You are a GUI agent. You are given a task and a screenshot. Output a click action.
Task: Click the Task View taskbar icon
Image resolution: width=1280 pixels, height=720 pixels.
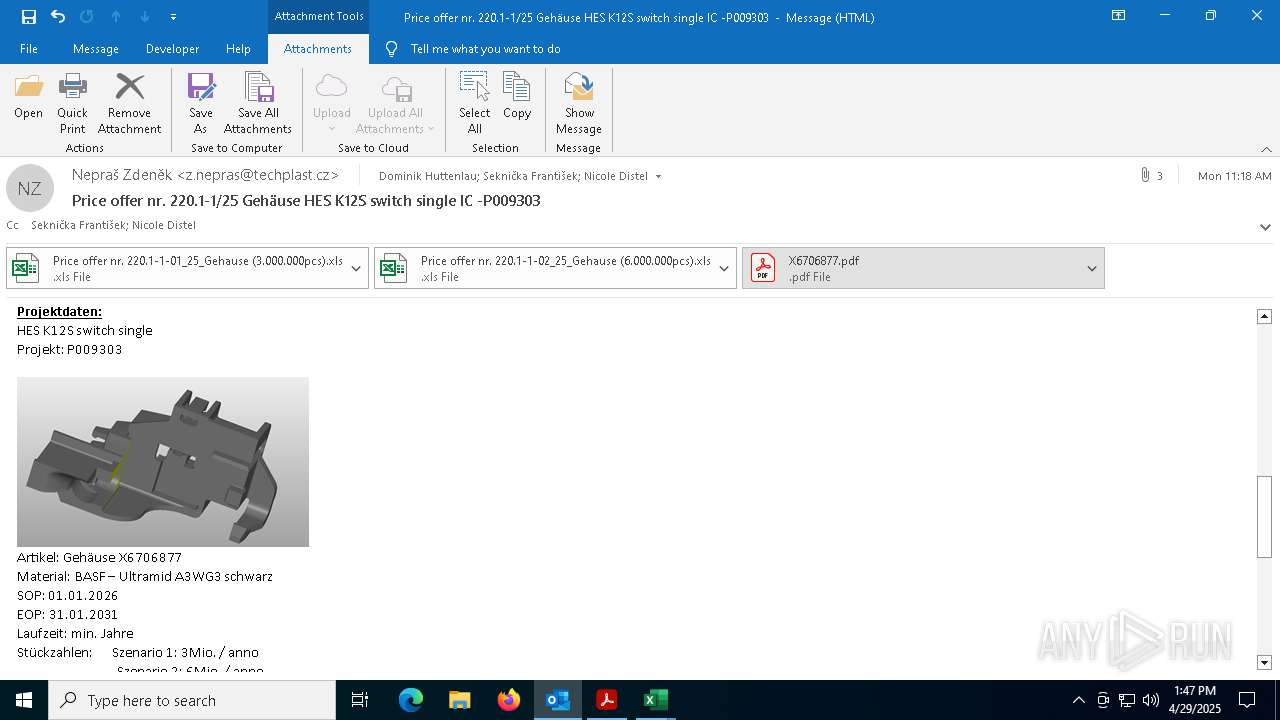point(360,700)
